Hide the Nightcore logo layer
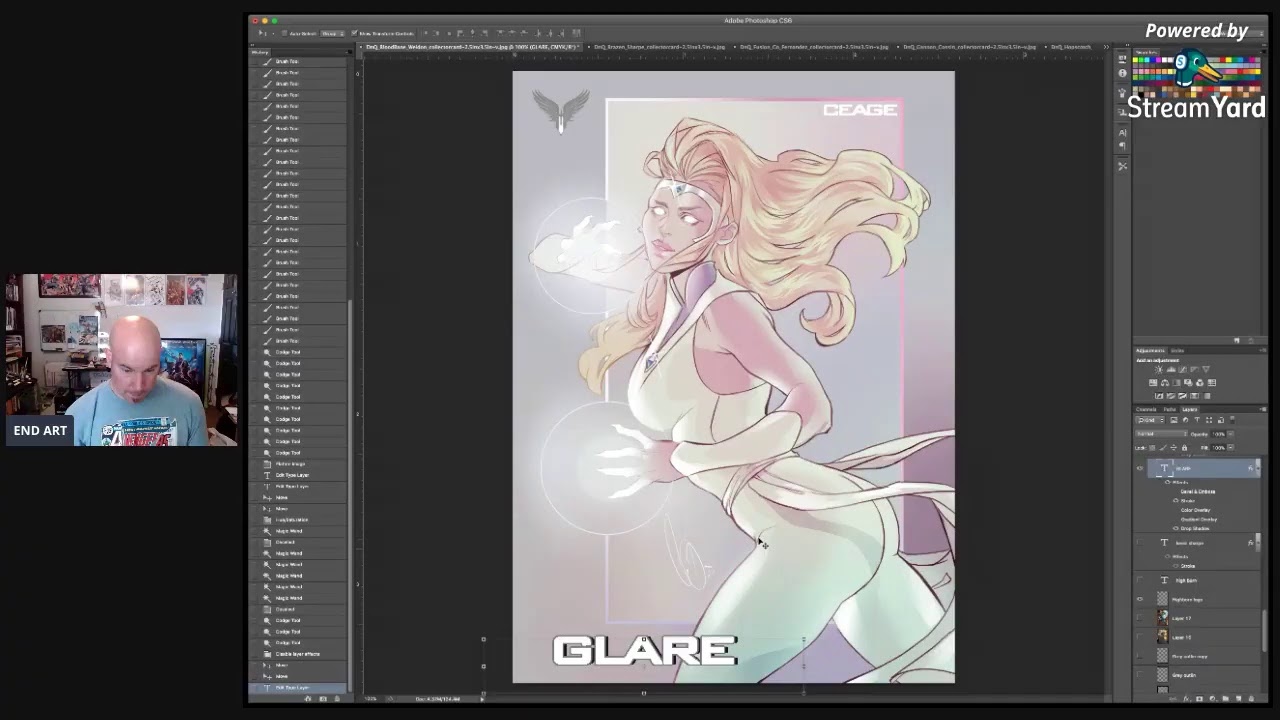 pos(1139,599)
